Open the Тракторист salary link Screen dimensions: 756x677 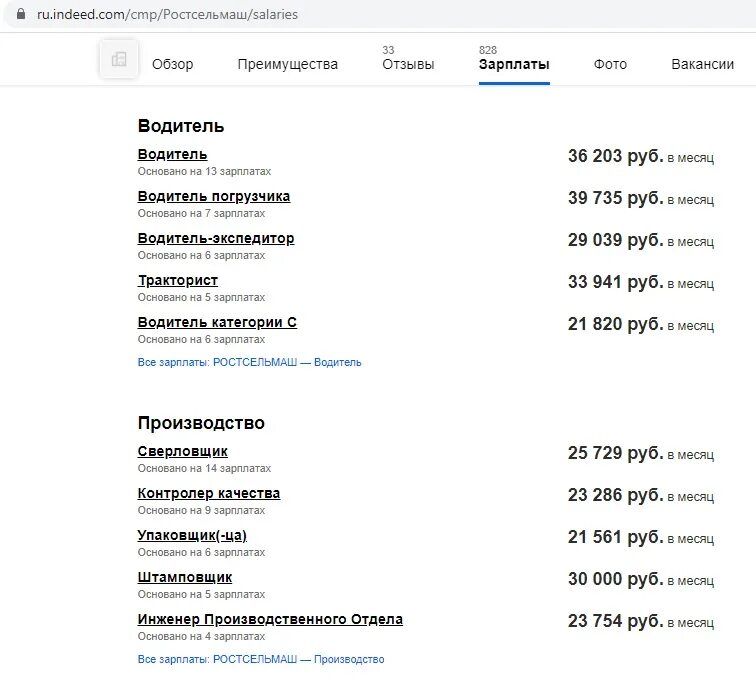coord(177,280)
